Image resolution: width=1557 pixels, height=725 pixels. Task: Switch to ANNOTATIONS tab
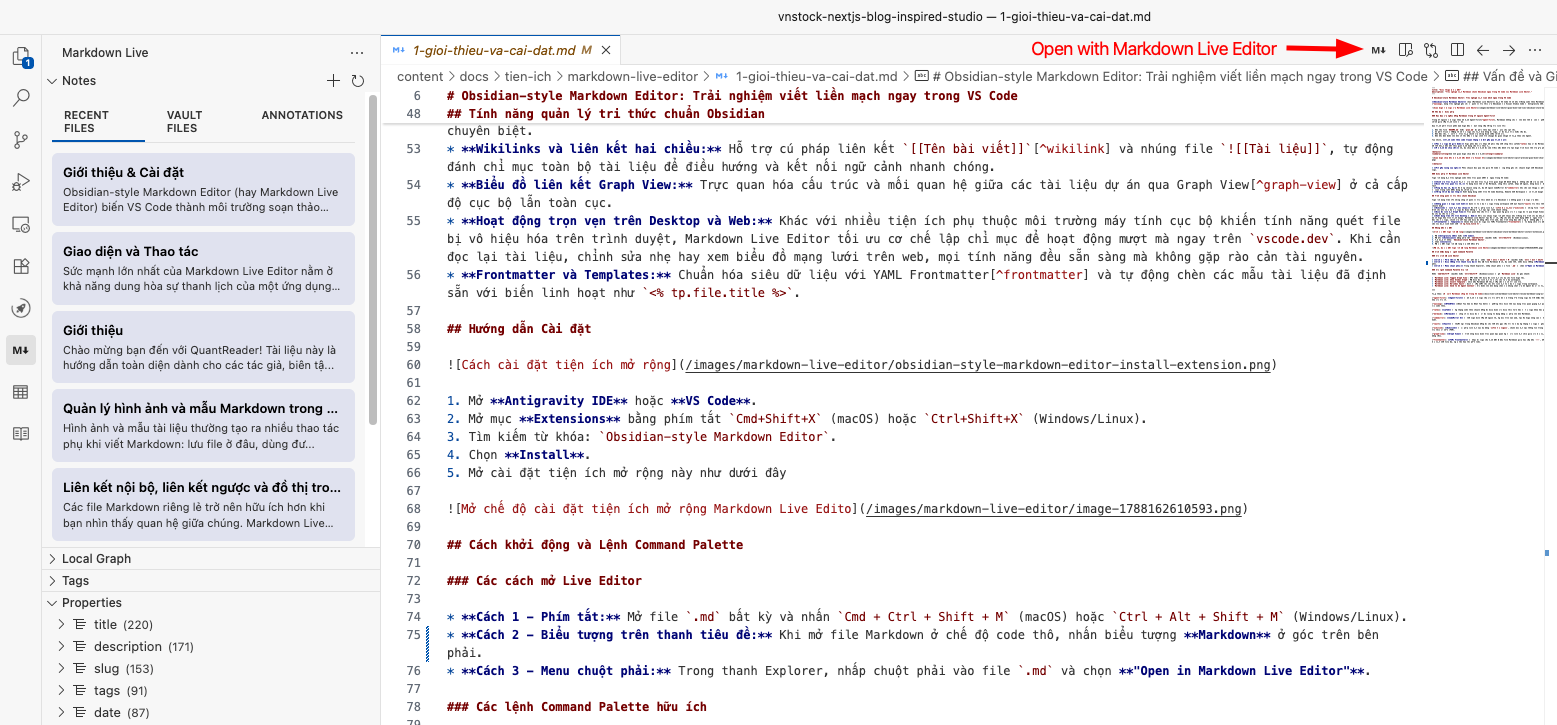pos(302,115)
